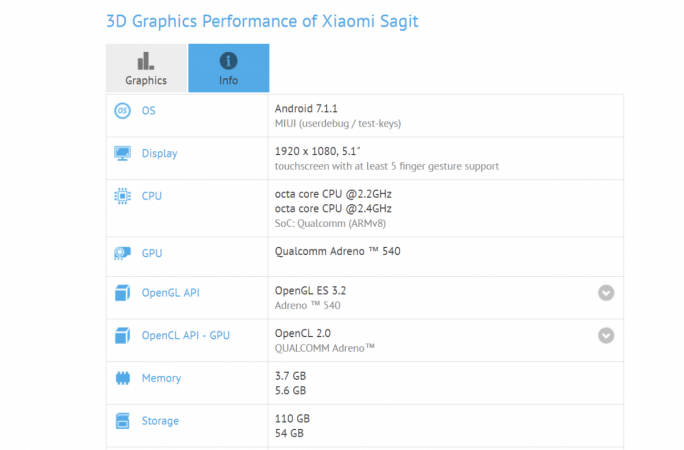This screenshot has height=450, width=684.
Task: Click the GPU card icon
Action: click(x=122, y=254)
